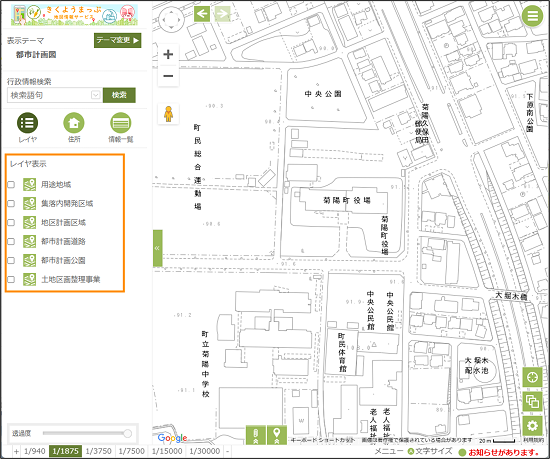
Task: Select the Street View pegman icon
Action: tap(168, 114)
